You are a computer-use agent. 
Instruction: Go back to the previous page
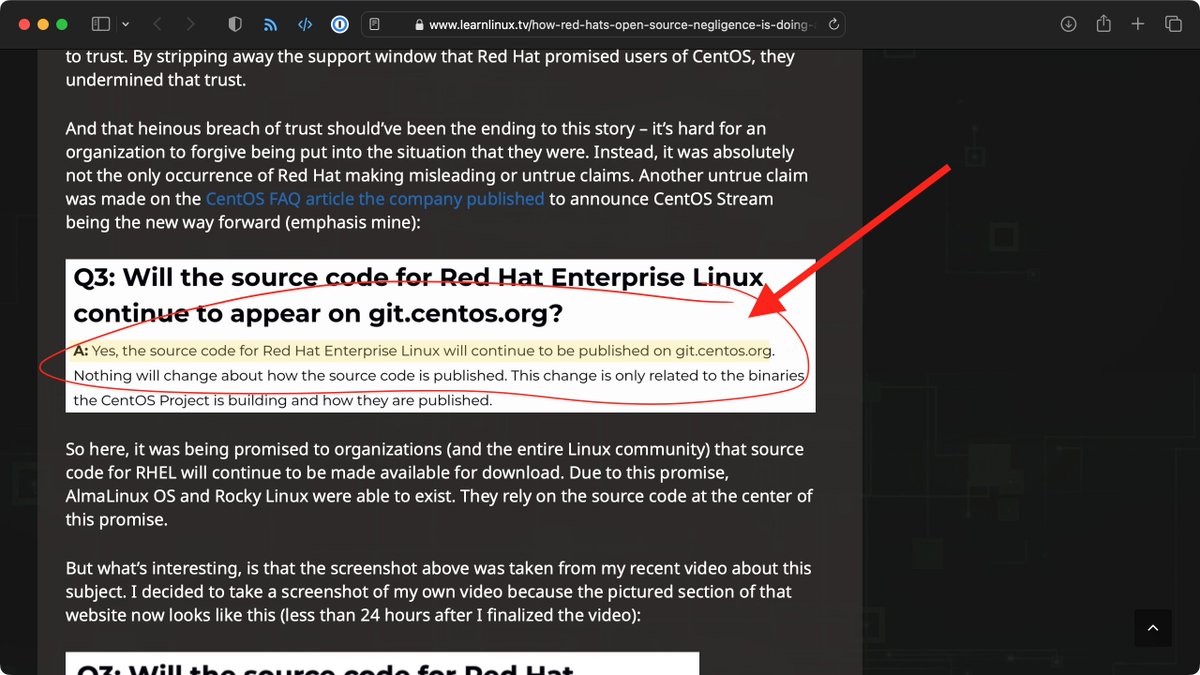157,24
